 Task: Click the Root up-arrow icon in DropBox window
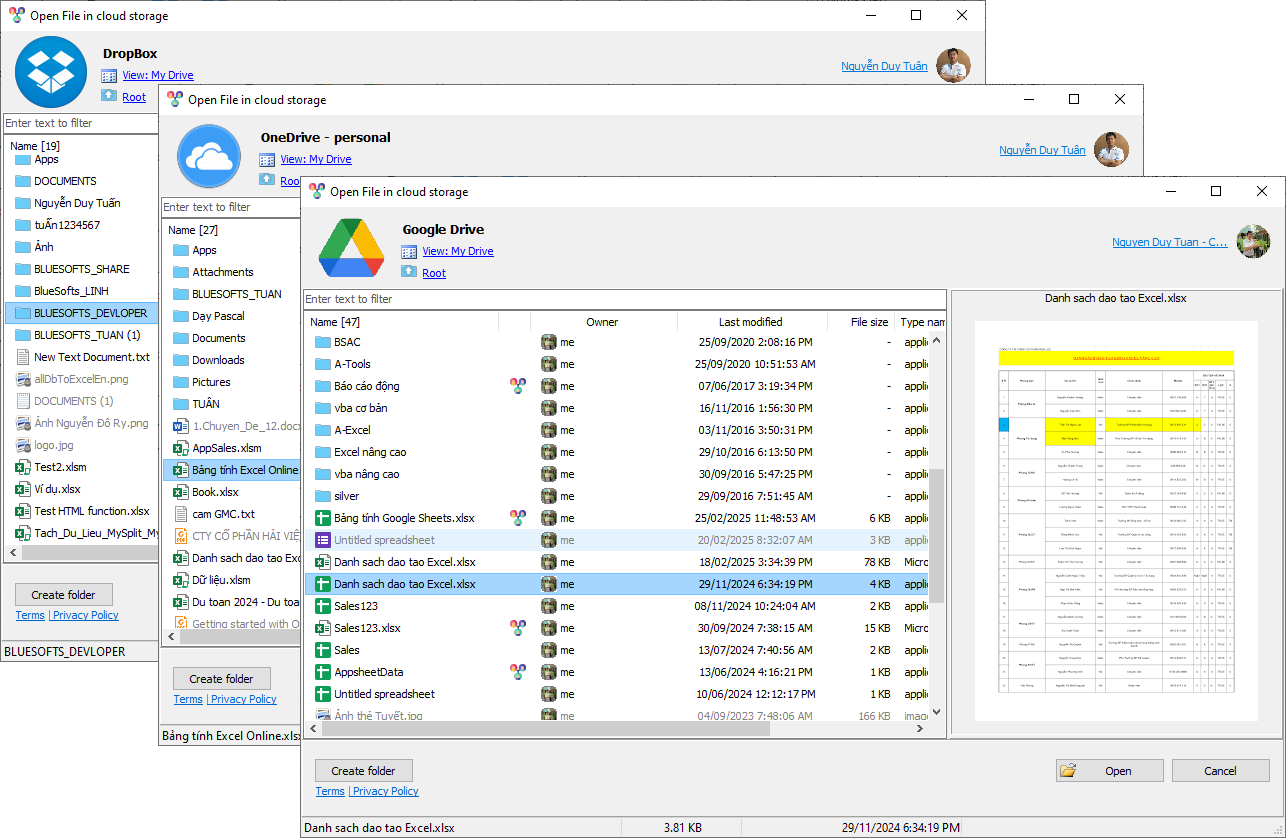[x=109, y=95]
